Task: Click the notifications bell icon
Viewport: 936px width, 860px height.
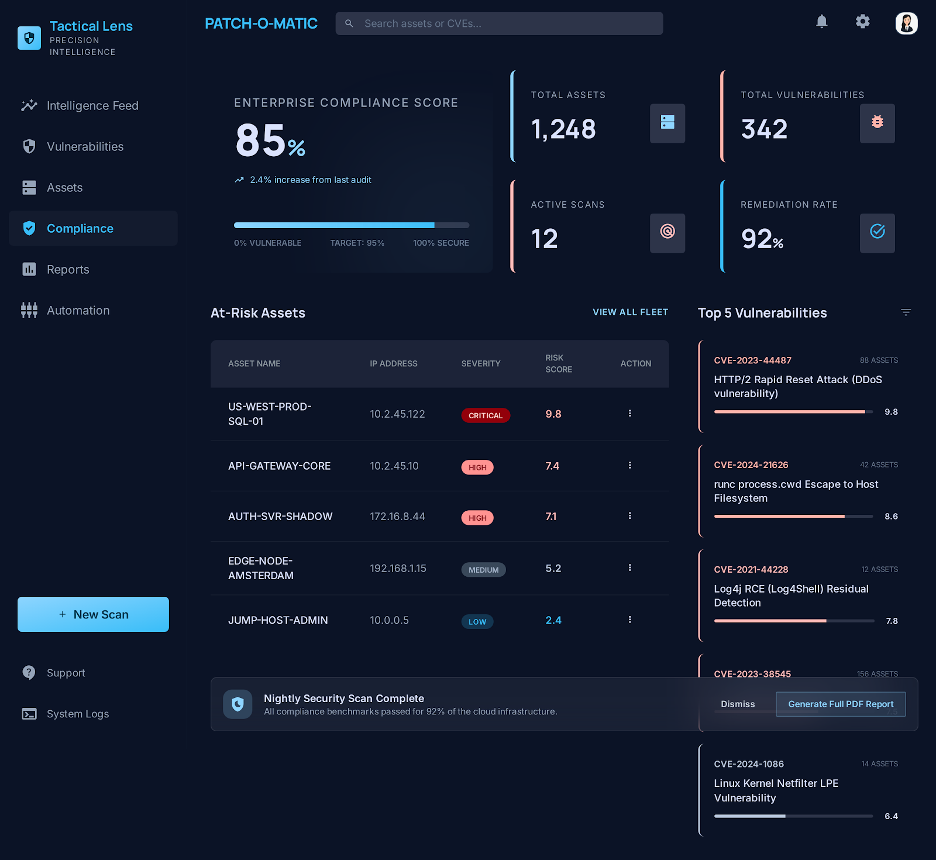Action: (822, 22)
